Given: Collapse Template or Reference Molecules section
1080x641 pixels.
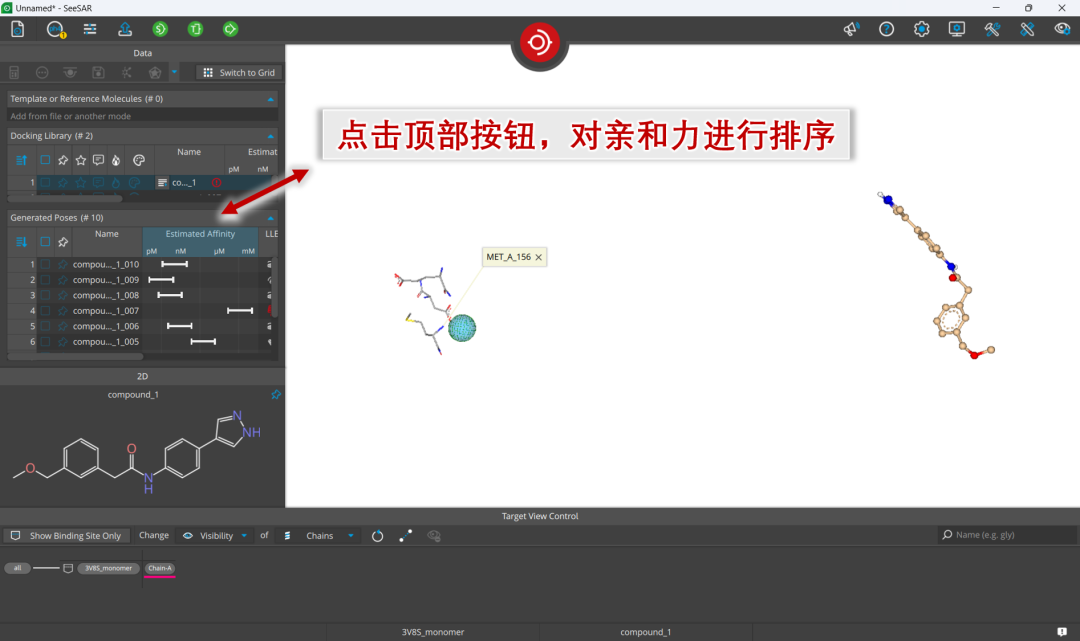Looking at the screenshot, I should (x=271, y=99).
